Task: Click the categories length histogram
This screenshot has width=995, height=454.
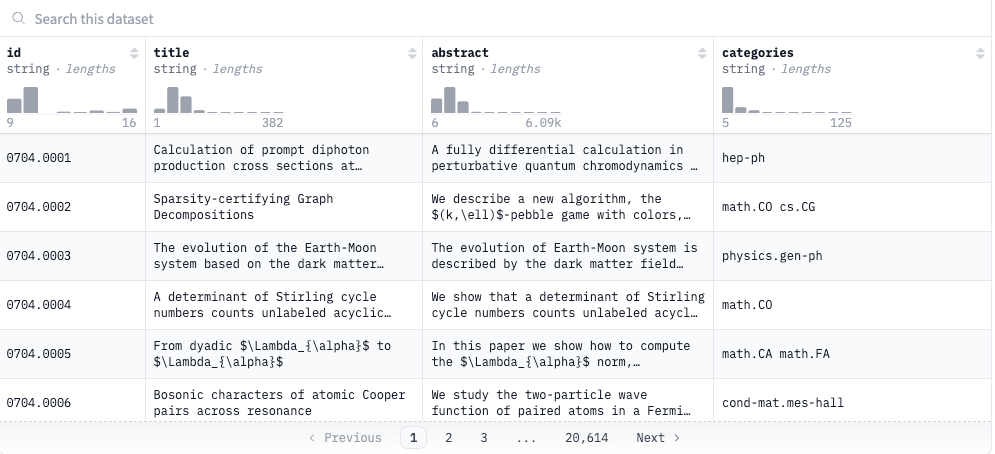Action: [786, 100]
